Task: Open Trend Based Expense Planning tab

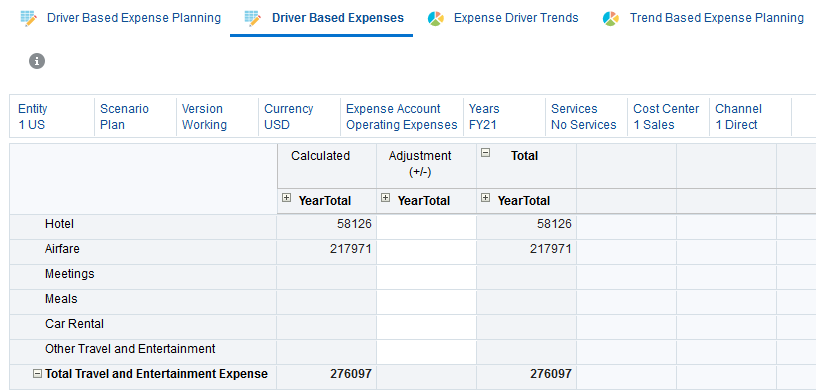Action: coord(717,18)
